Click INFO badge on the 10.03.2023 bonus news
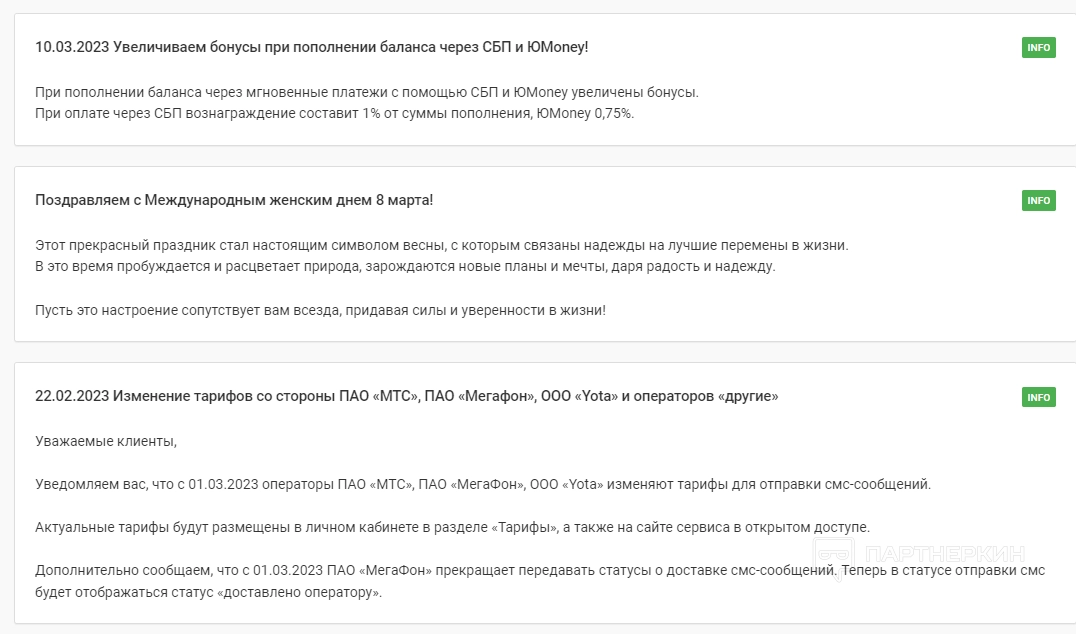This screenshot has height=634, width=1076. tap(1038, 47)
